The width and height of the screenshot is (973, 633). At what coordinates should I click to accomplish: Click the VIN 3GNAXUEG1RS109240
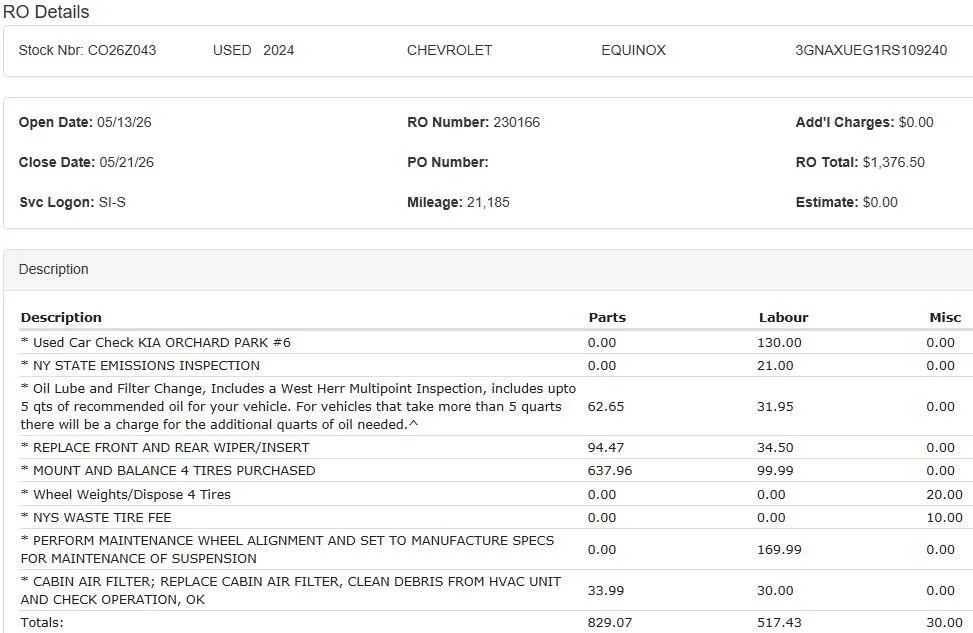[x=871, y=50]
